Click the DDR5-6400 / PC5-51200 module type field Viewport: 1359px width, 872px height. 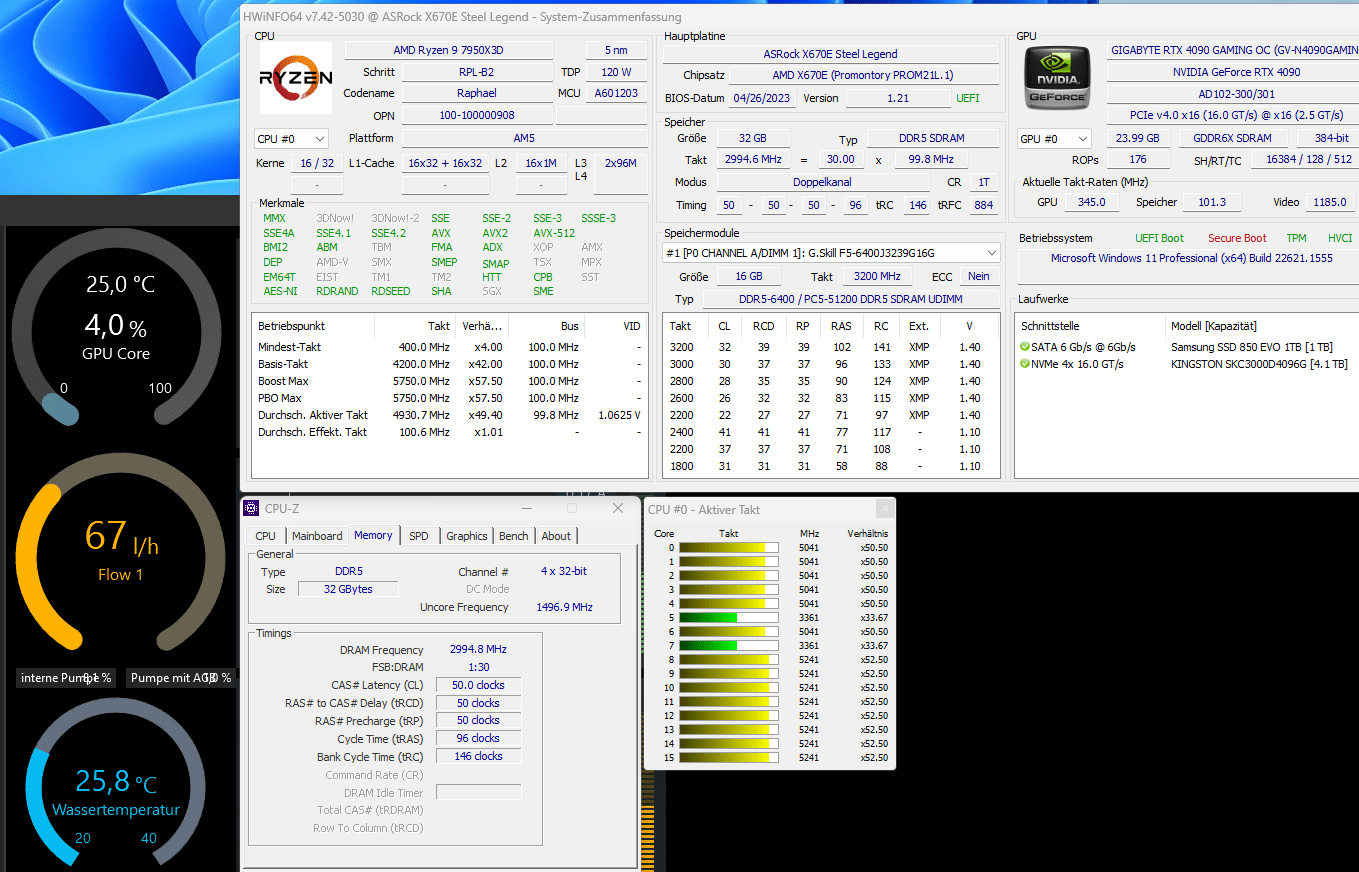coord(849,299)
